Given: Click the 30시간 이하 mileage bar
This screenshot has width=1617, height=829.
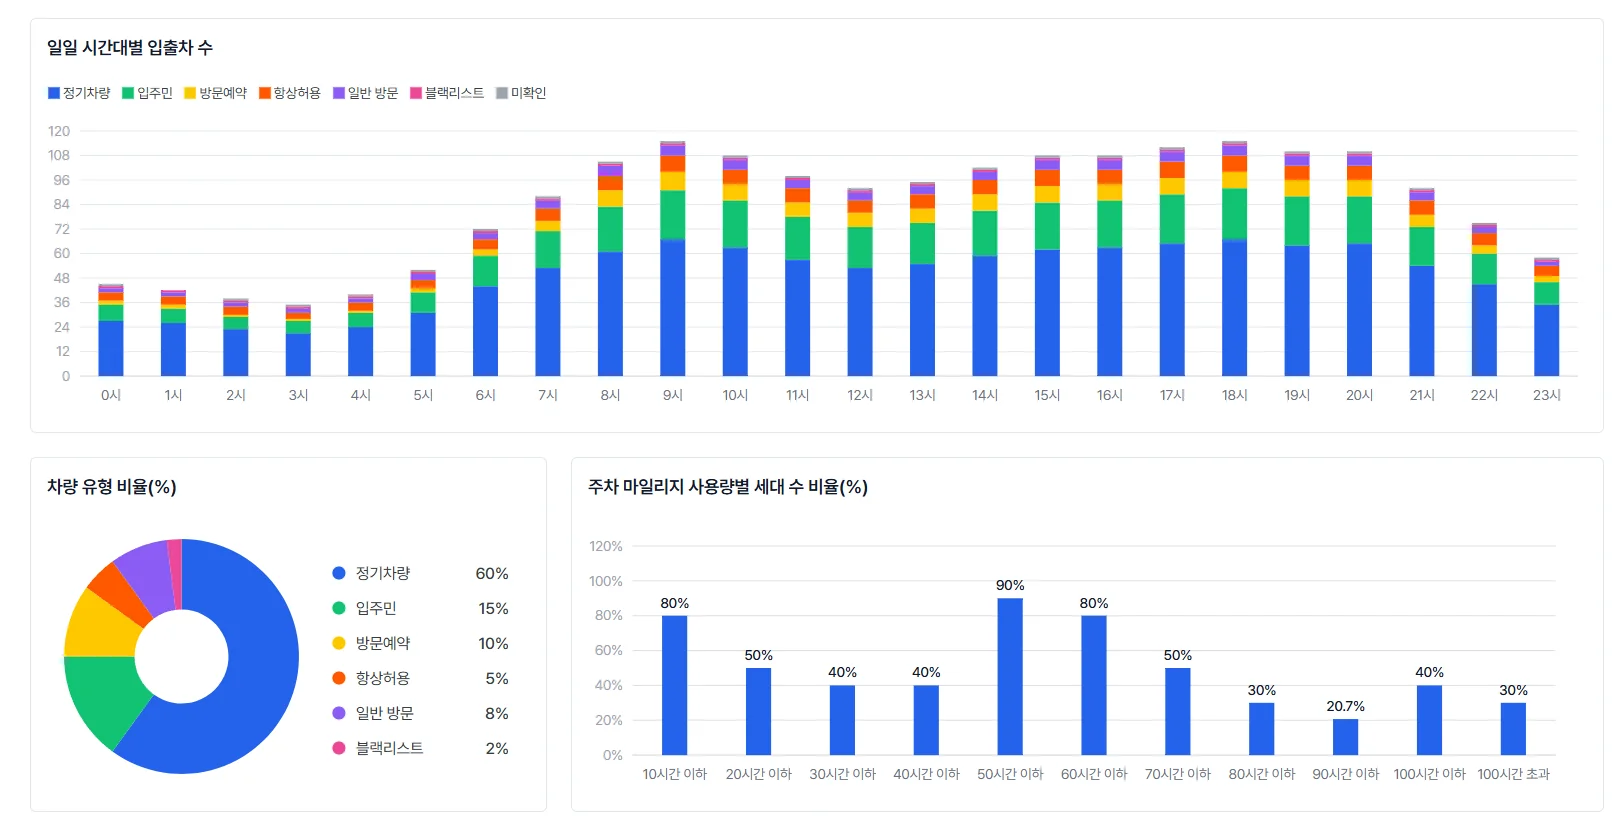Looking at the screenshot, I should tap(843, 720).
